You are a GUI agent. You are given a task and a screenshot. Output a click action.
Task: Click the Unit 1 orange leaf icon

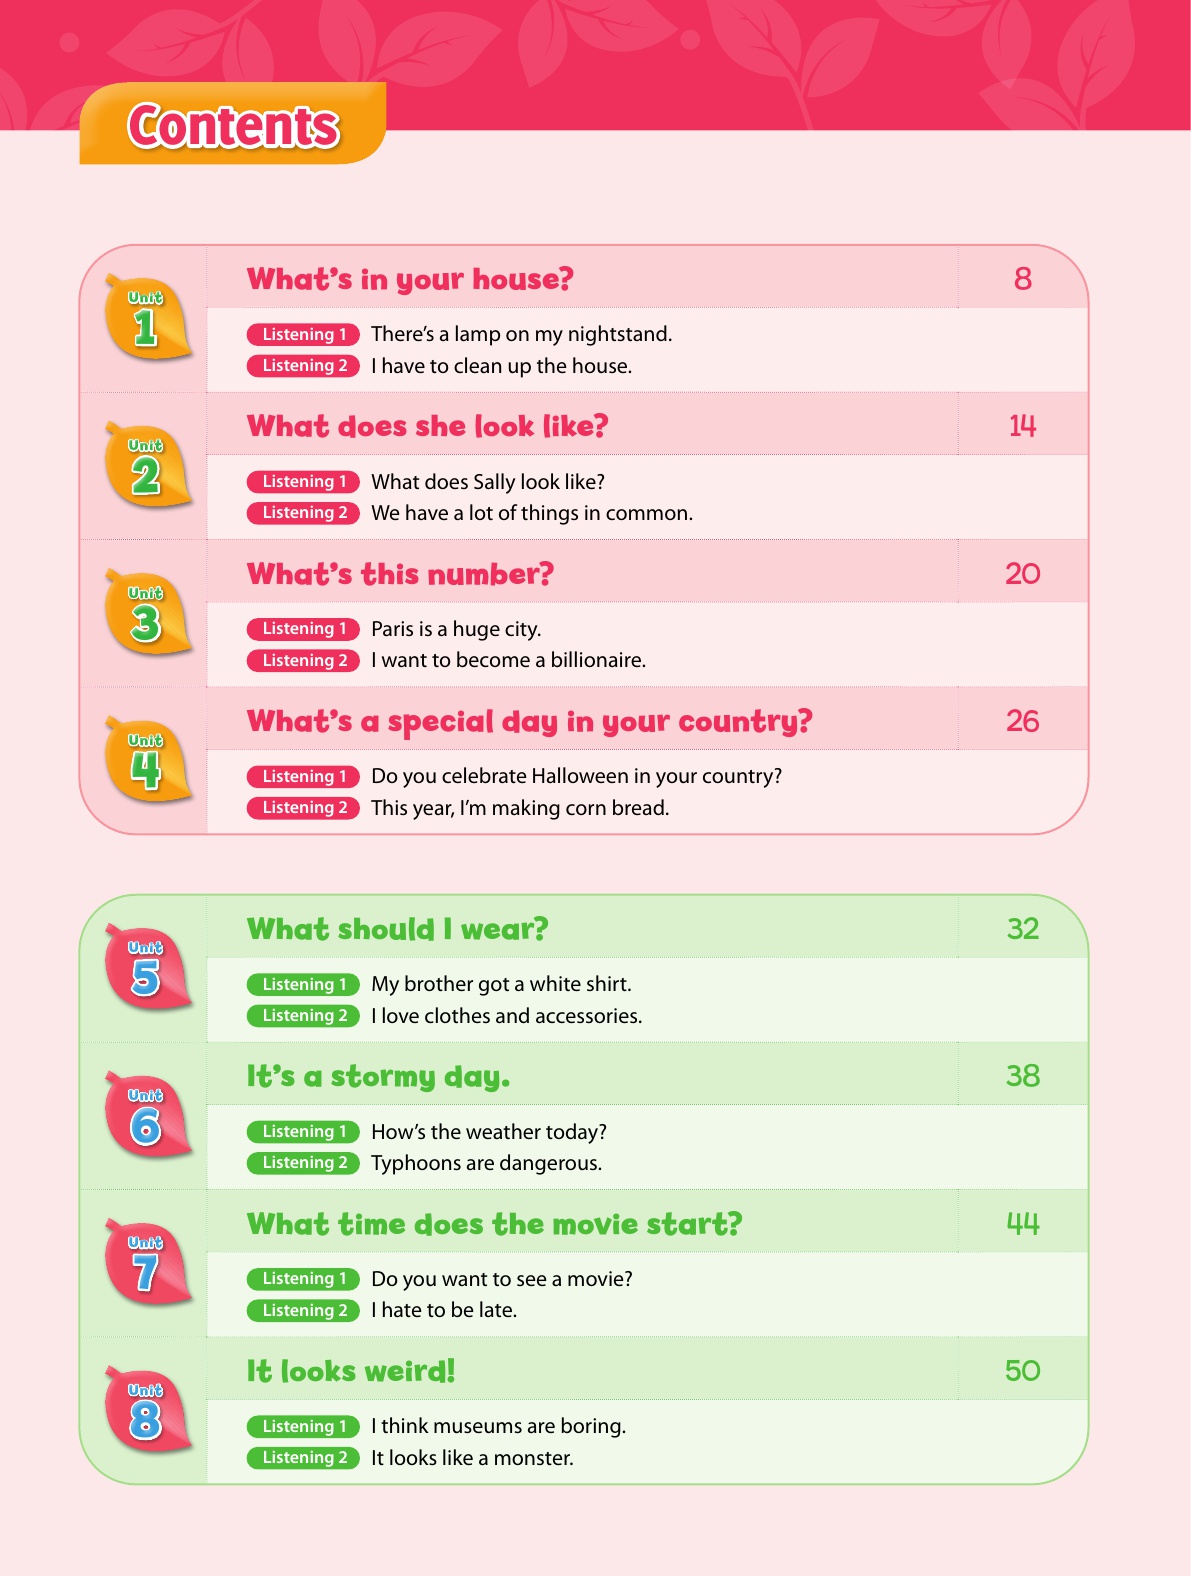(148, 317)
